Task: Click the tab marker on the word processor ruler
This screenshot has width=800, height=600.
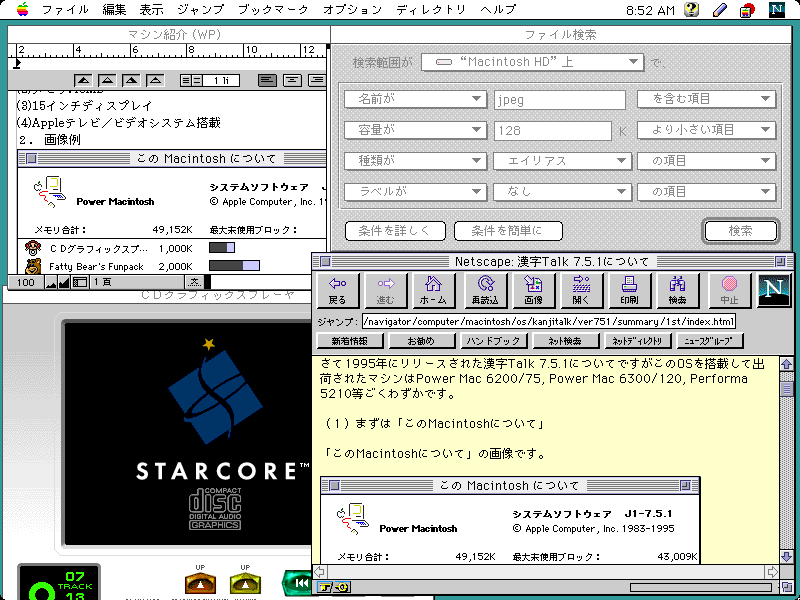Action: 17,64
